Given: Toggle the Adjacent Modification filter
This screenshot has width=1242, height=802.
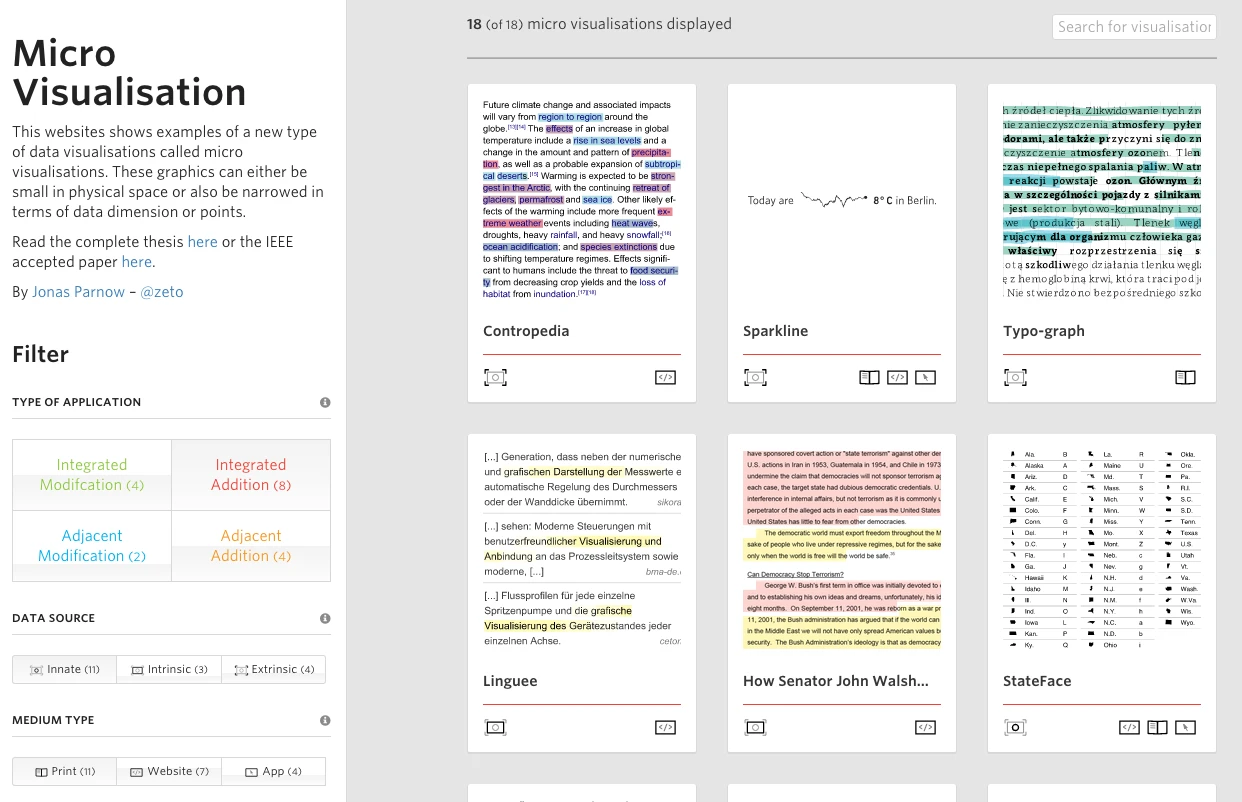Looking at the screenshot, I should point(92,546).
